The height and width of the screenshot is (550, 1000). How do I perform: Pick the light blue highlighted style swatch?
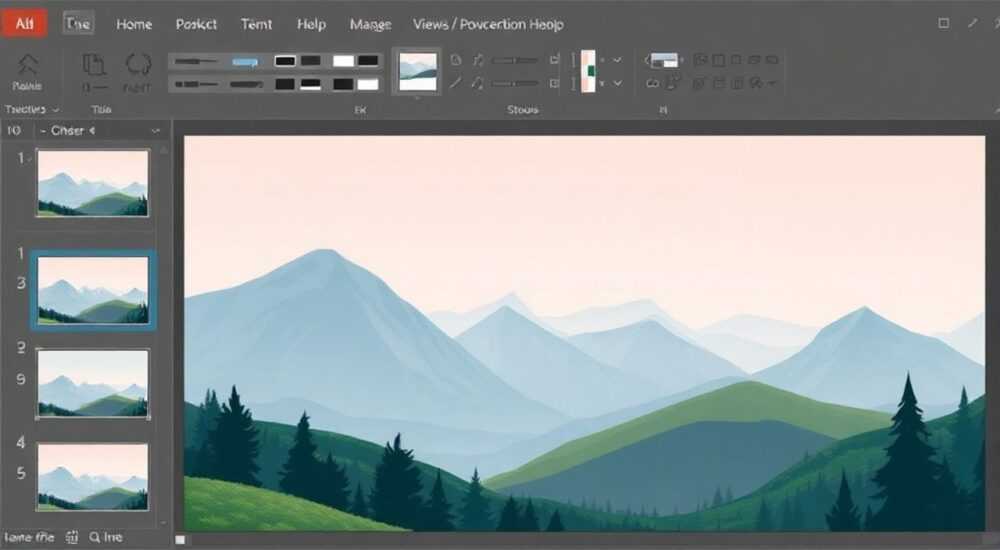(246, 62)
